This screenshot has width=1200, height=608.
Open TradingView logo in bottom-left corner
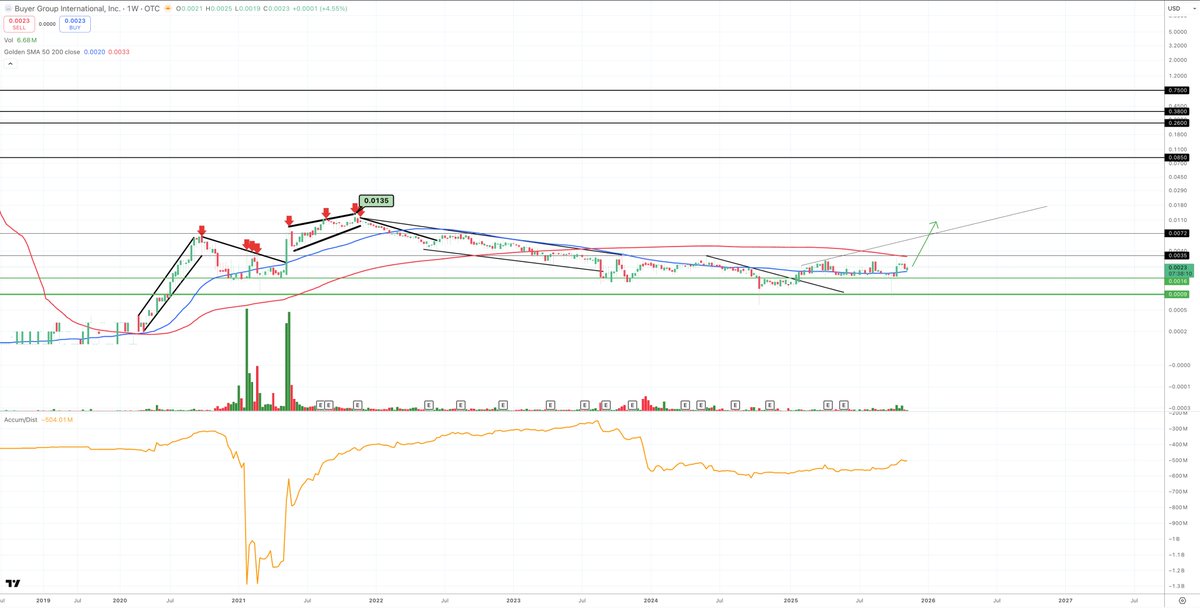13,583
